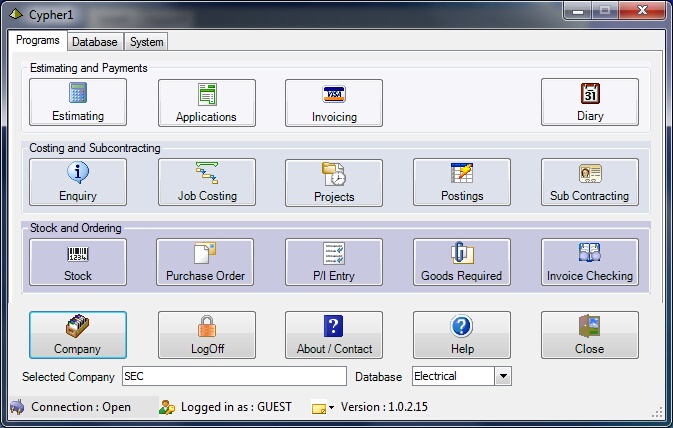Open About / Contact information

click(x=333, y=335)
